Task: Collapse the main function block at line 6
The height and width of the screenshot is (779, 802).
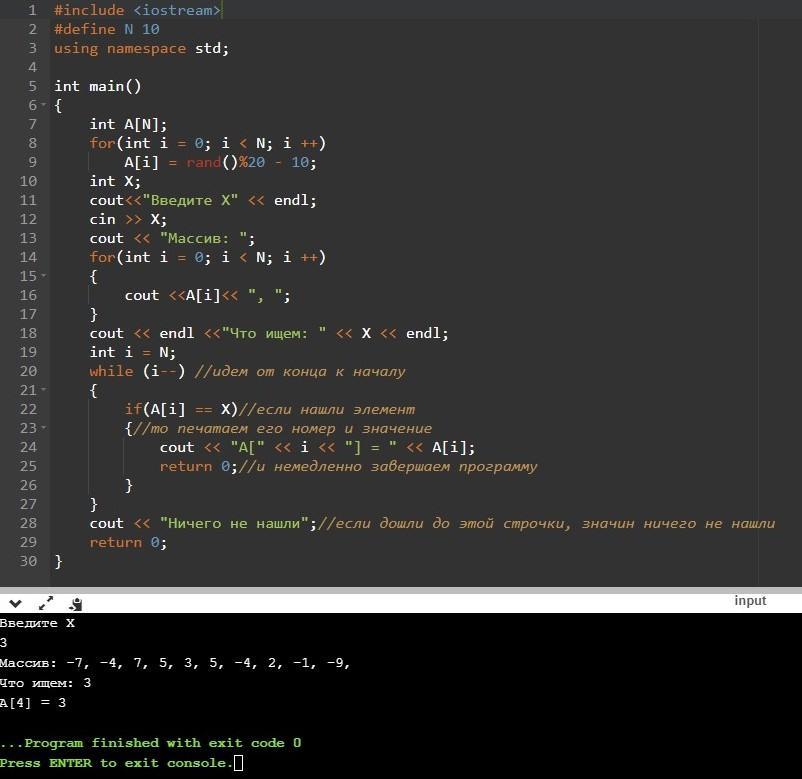Action: (43, 106)
